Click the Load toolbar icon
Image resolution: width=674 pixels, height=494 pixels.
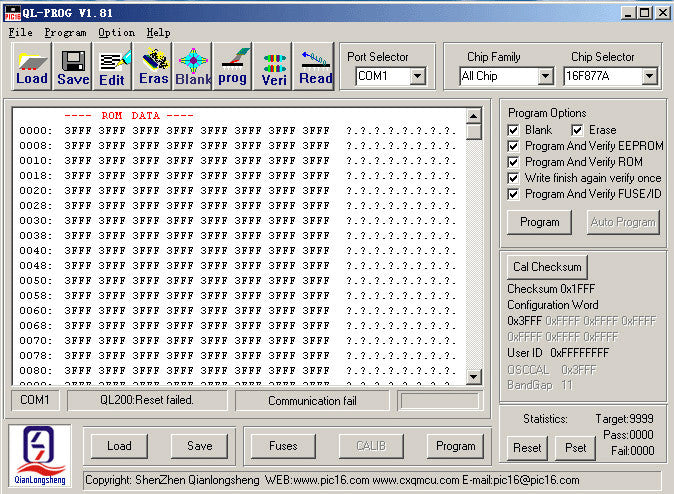pyautogui.click(x=32, y=66)
